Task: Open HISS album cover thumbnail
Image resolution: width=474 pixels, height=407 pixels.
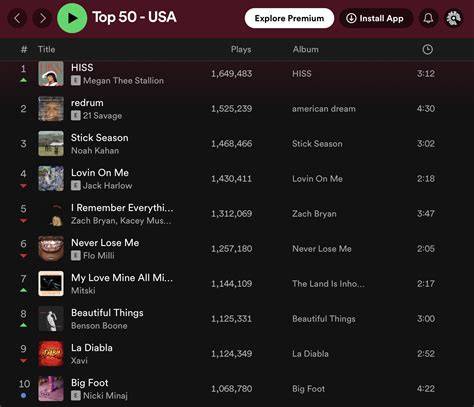Action: 51,74
